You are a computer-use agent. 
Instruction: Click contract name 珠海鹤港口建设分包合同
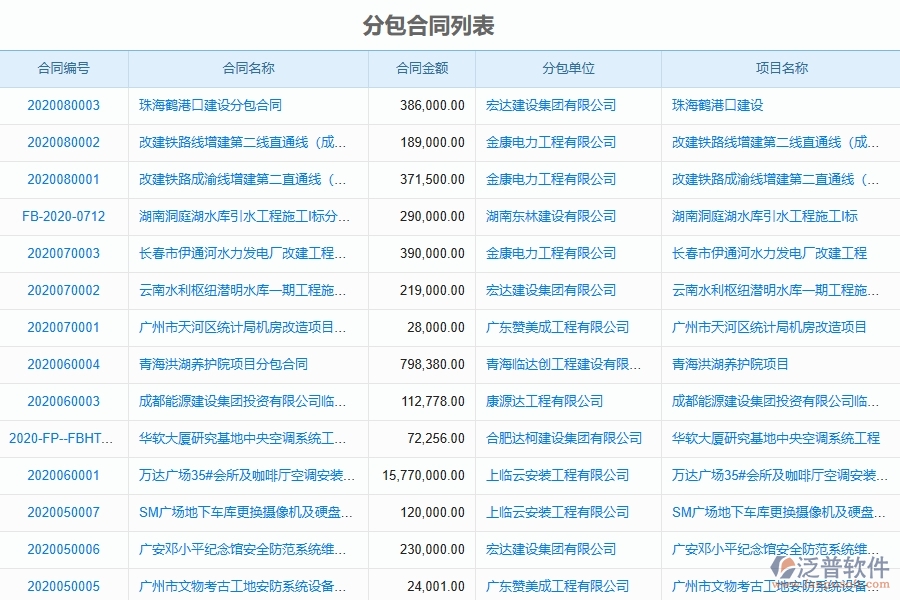(206, 105)
